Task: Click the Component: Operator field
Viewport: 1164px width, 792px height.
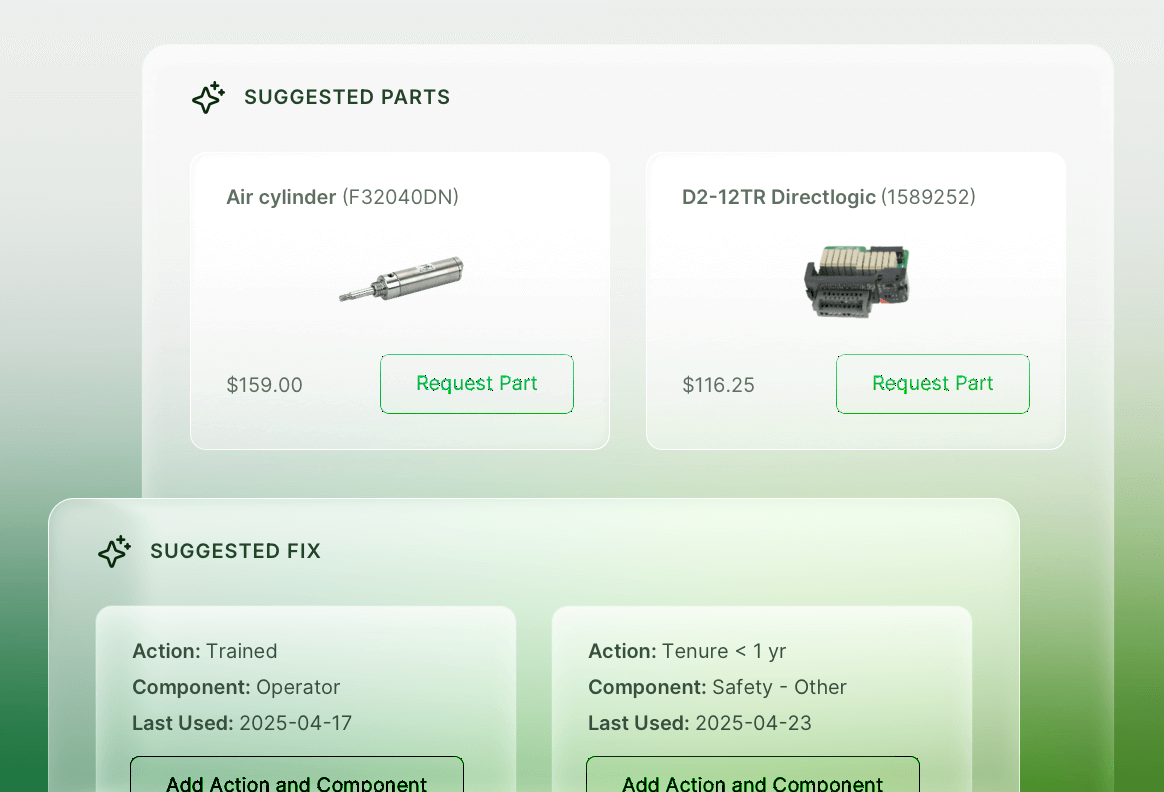Action: click(236, 687)
